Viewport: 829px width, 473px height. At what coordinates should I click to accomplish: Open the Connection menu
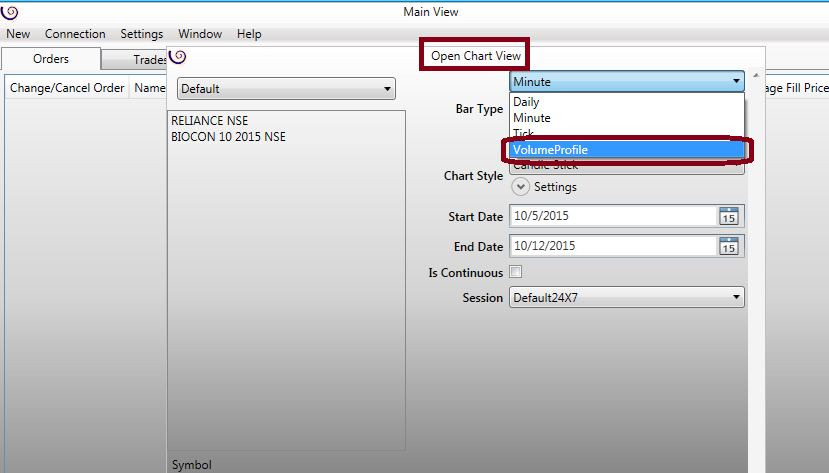coord(75,34)
